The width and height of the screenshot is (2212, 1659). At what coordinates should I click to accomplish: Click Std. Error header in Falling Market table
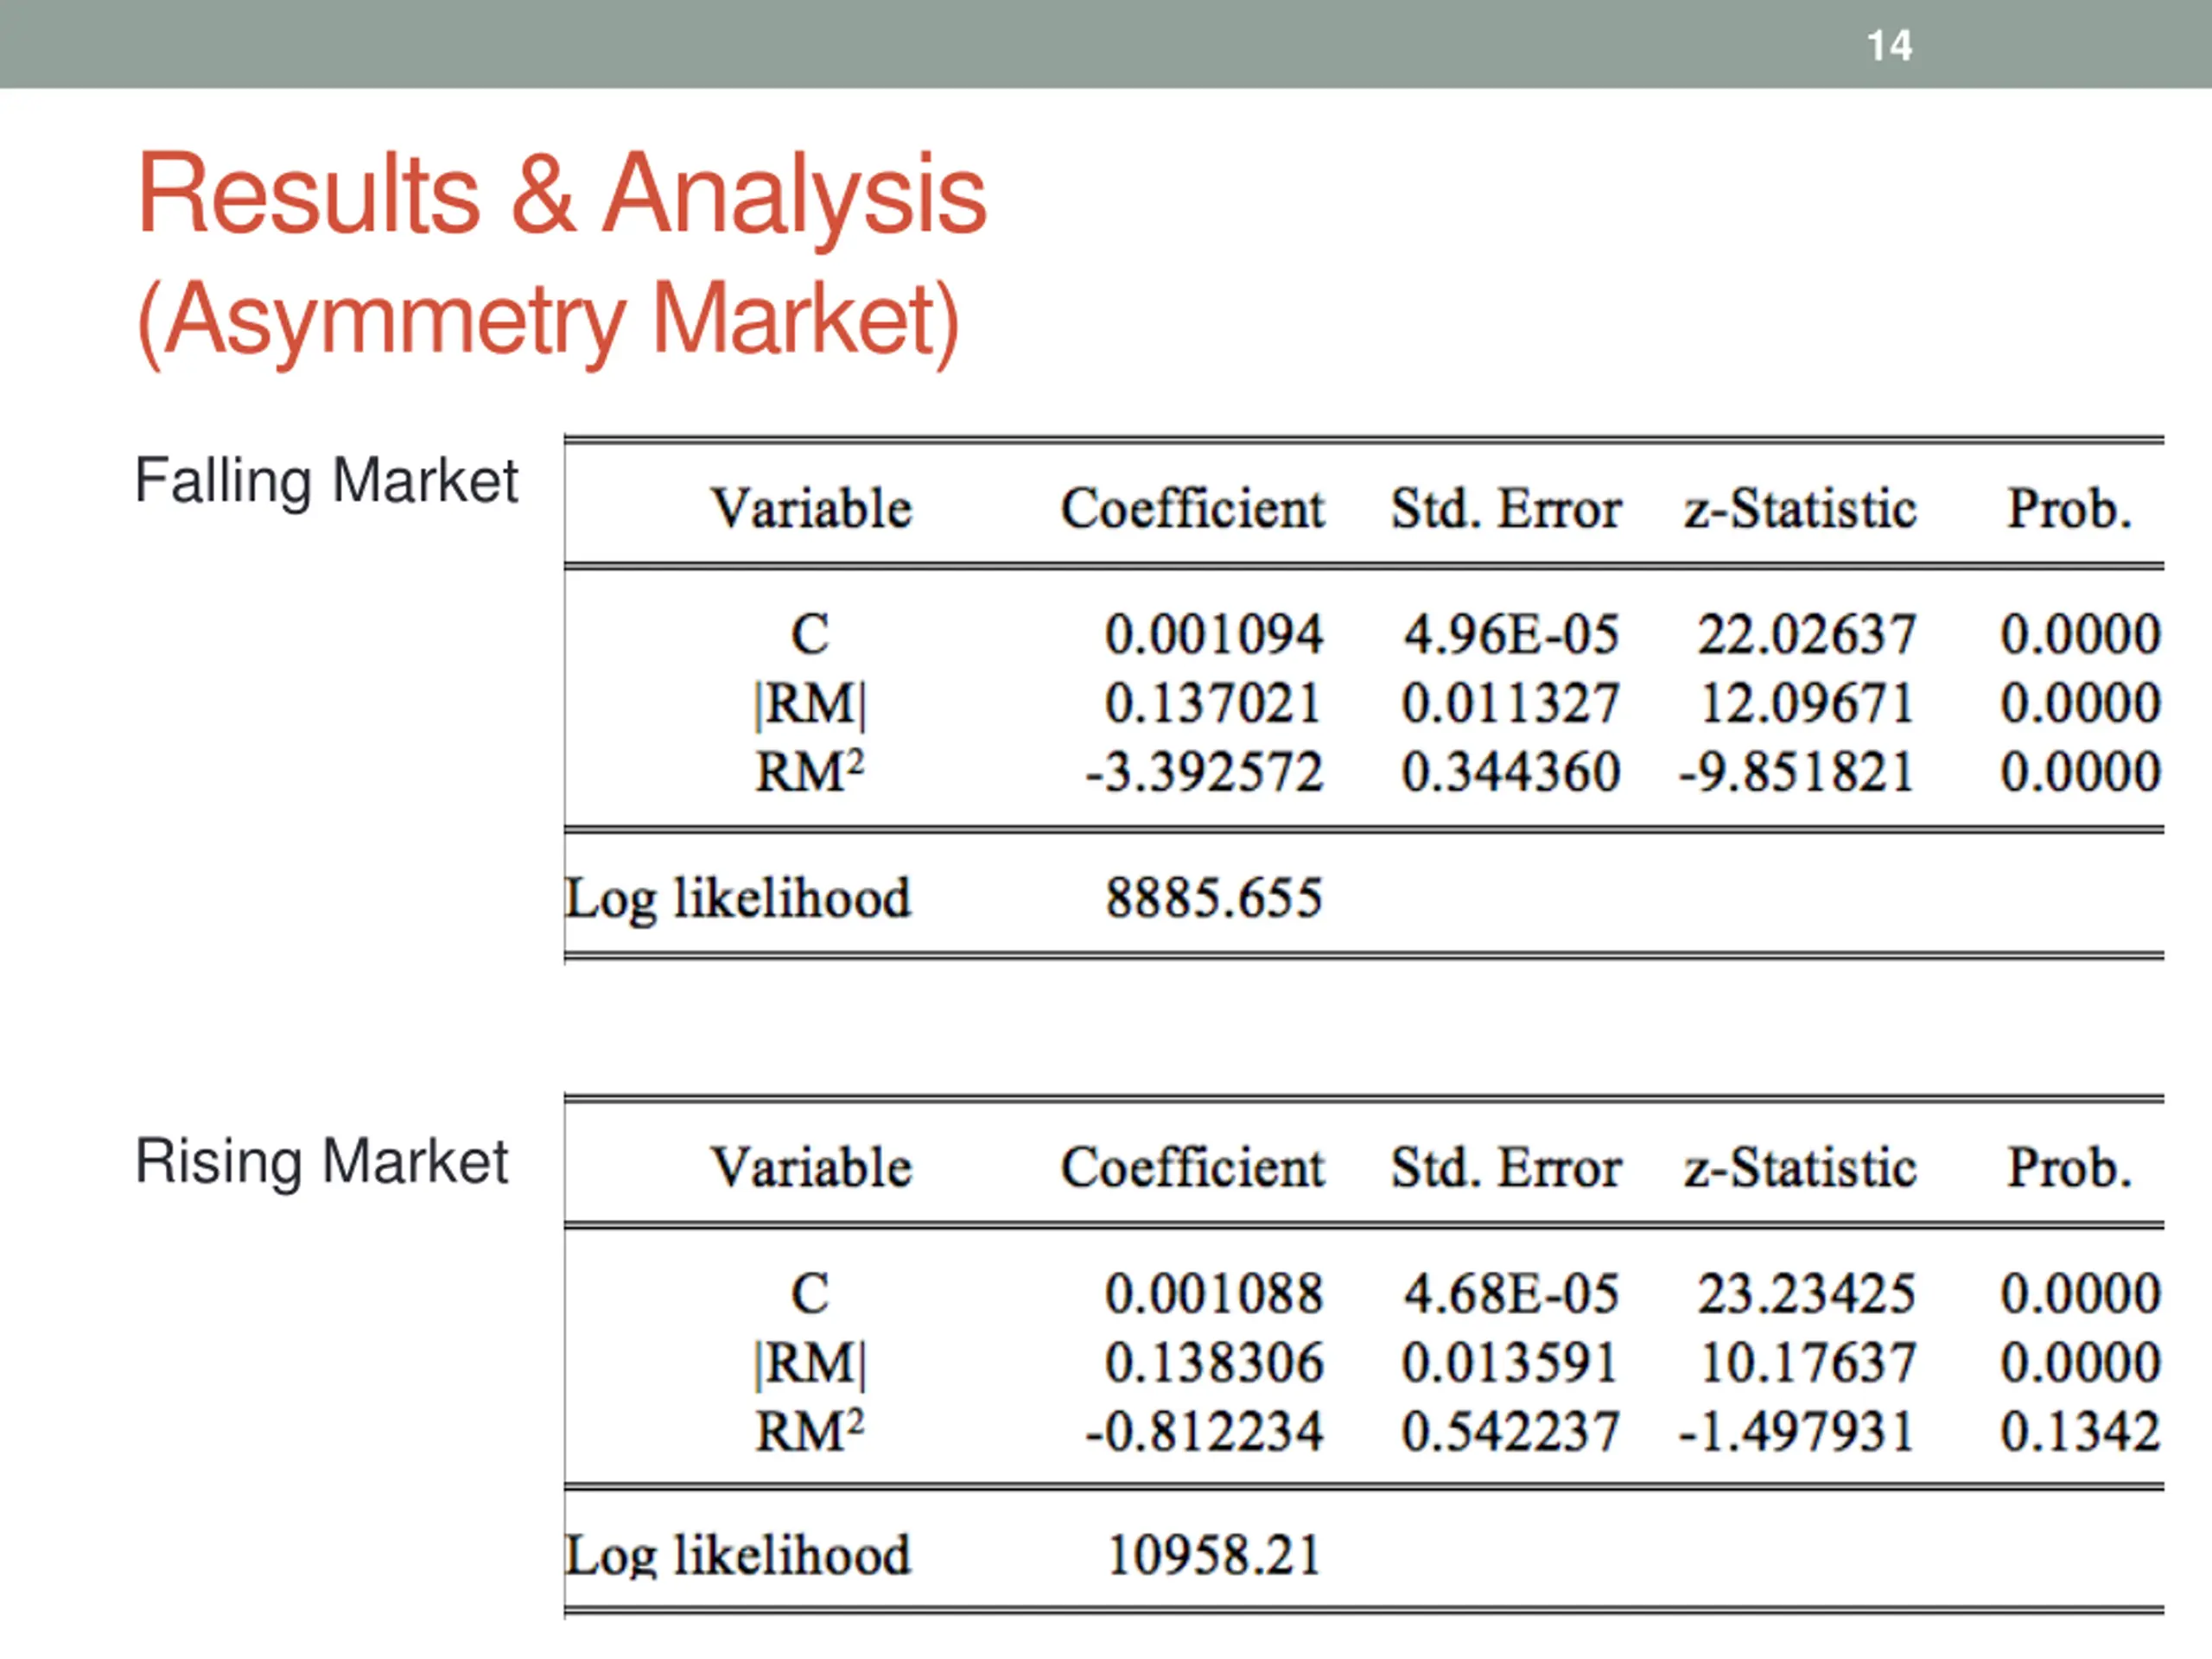[x=1506, y=509]
